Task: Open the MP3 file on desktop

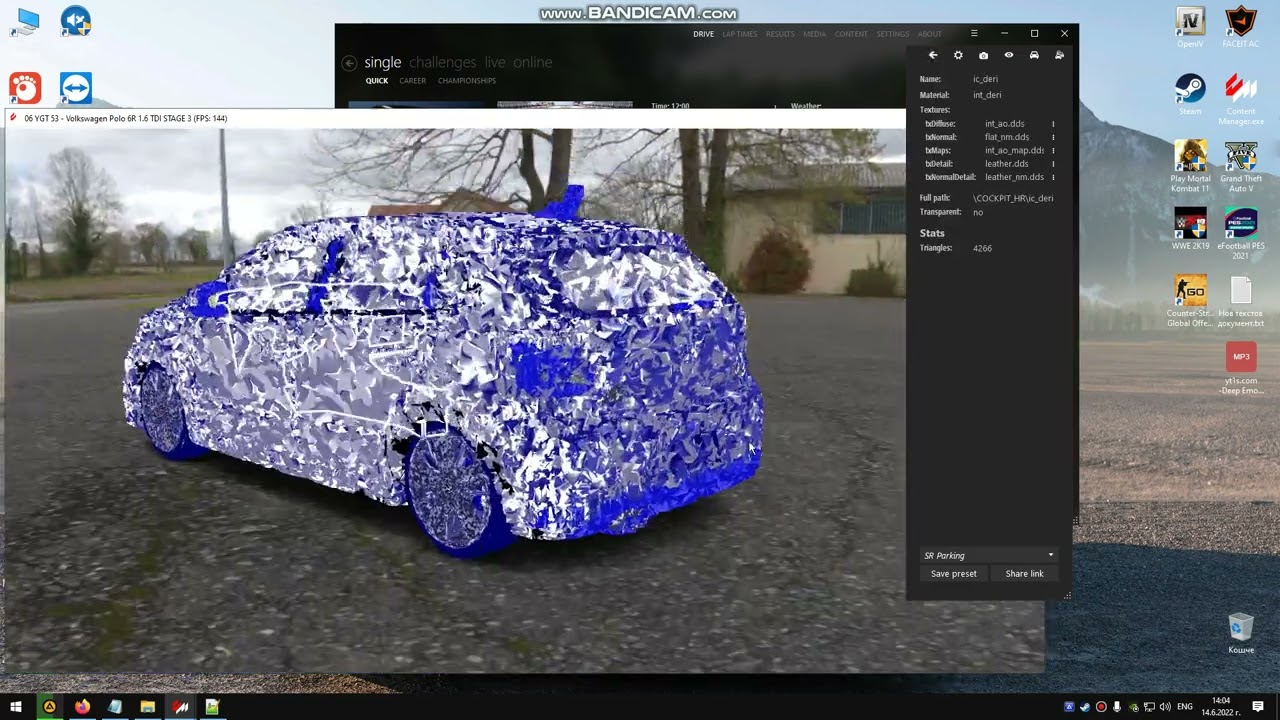Action: (x=1241, y=368)
